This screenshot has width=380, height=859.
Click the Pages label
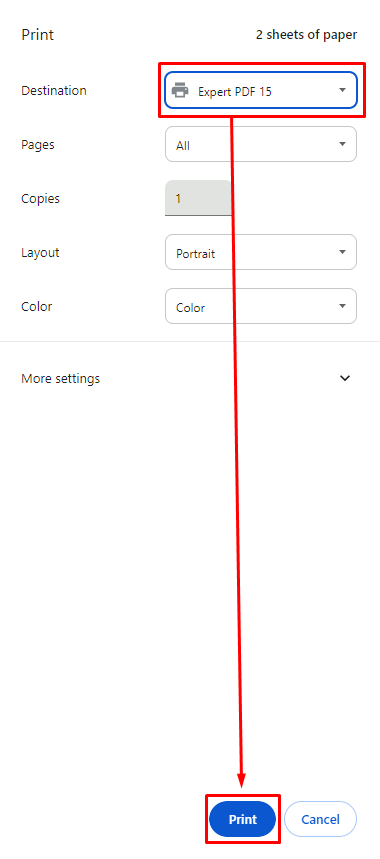click(38, 145)
